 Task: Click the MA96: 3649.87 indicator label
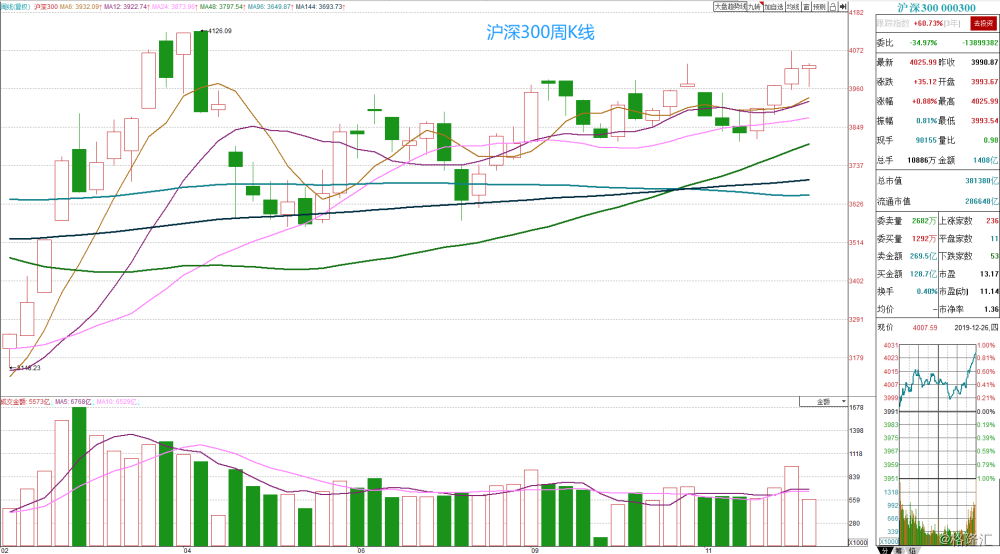click(269, 6)
